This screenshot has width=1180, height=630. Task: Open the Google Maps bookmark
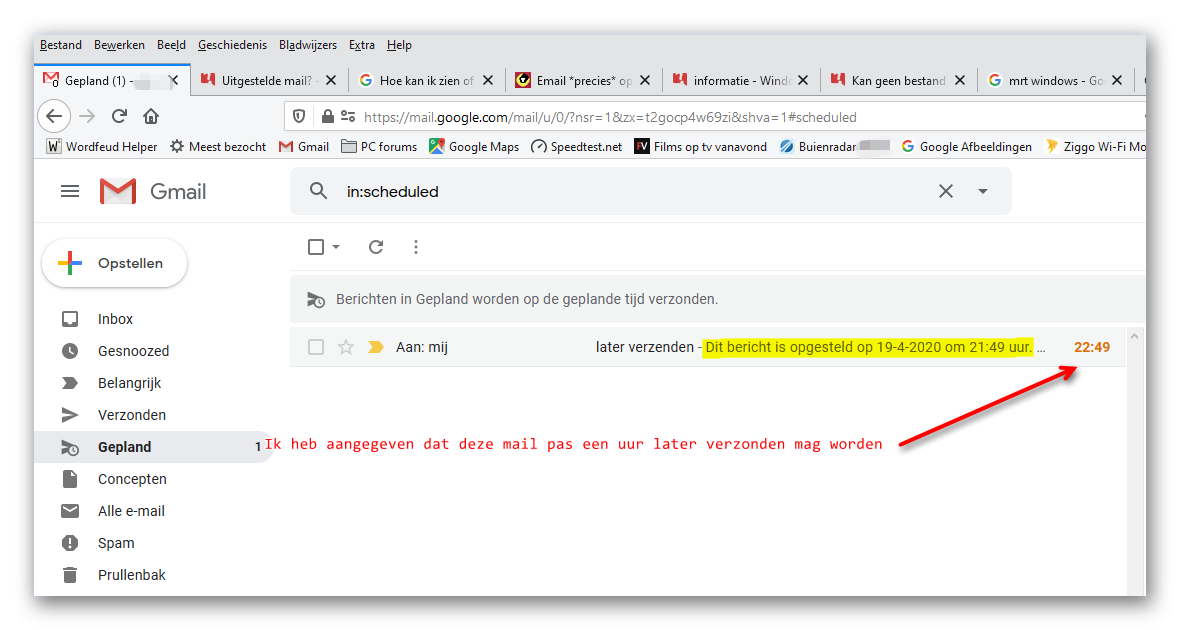(474, 147)
